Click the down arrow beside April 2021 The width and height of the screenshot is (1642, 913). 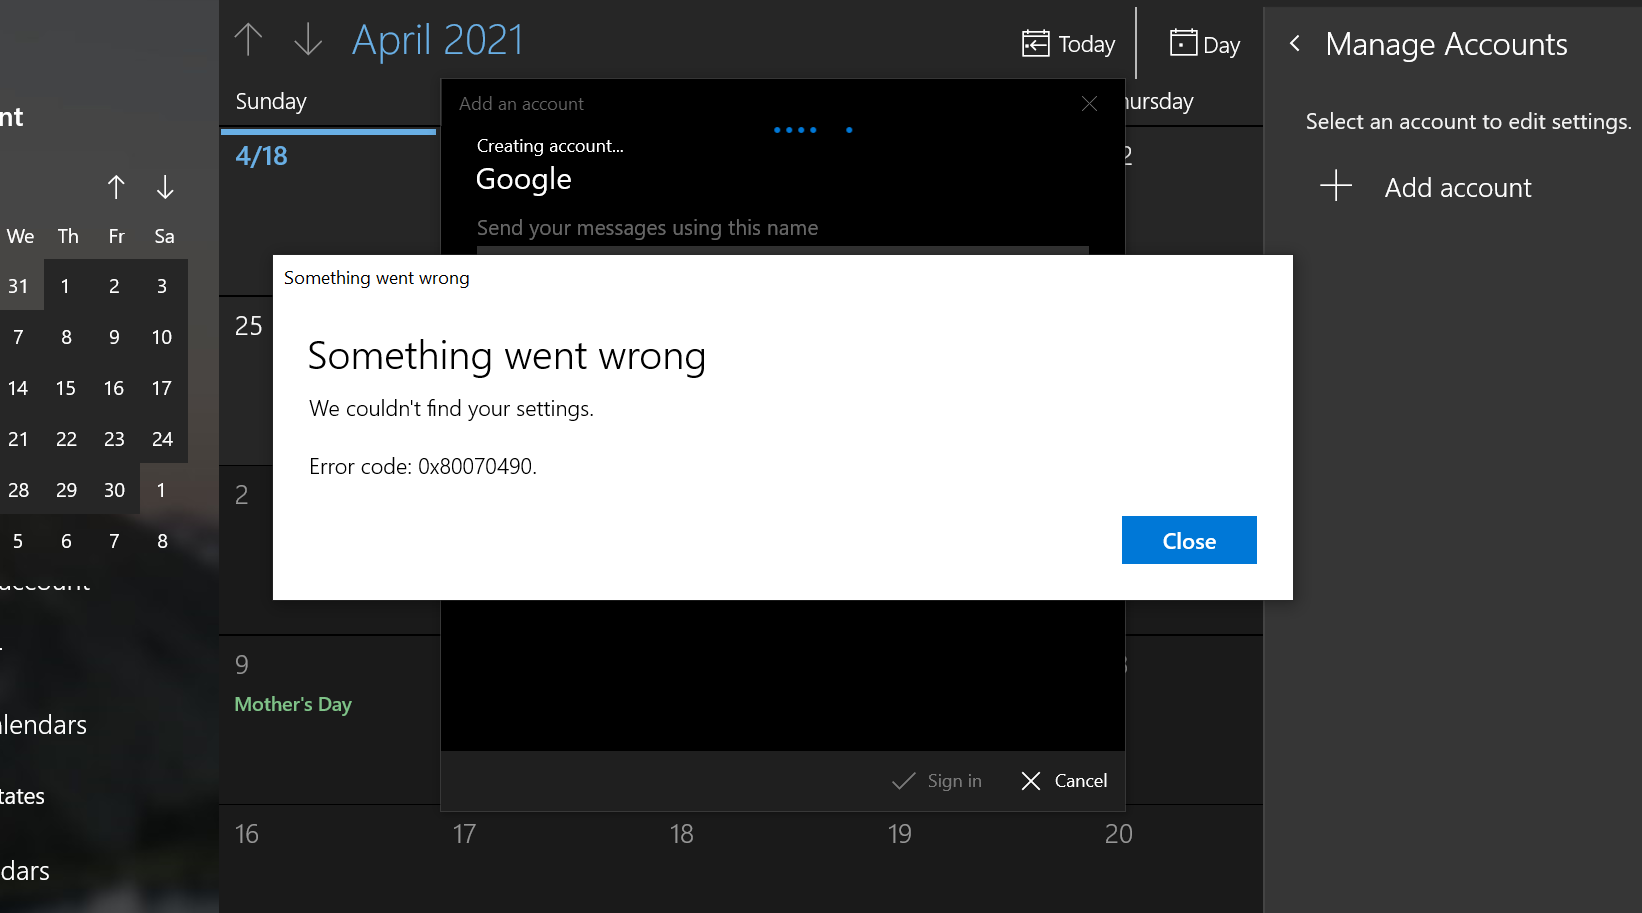308,40
